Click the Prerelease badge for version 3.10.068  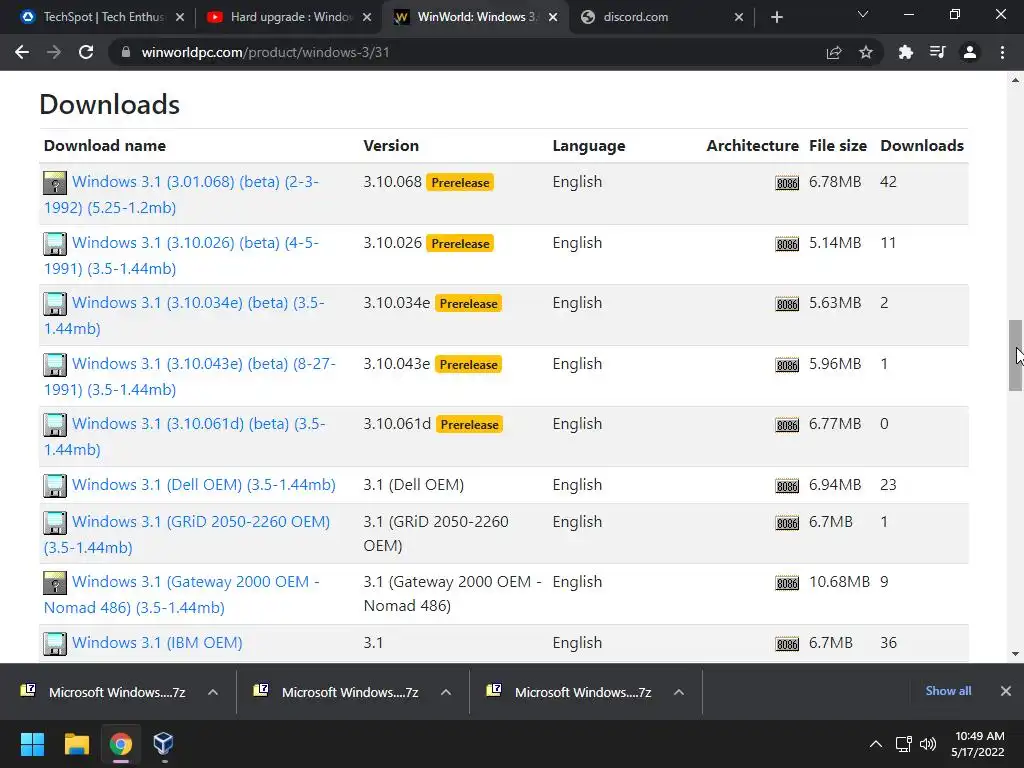pyautogui.click(x=460, y=183)
